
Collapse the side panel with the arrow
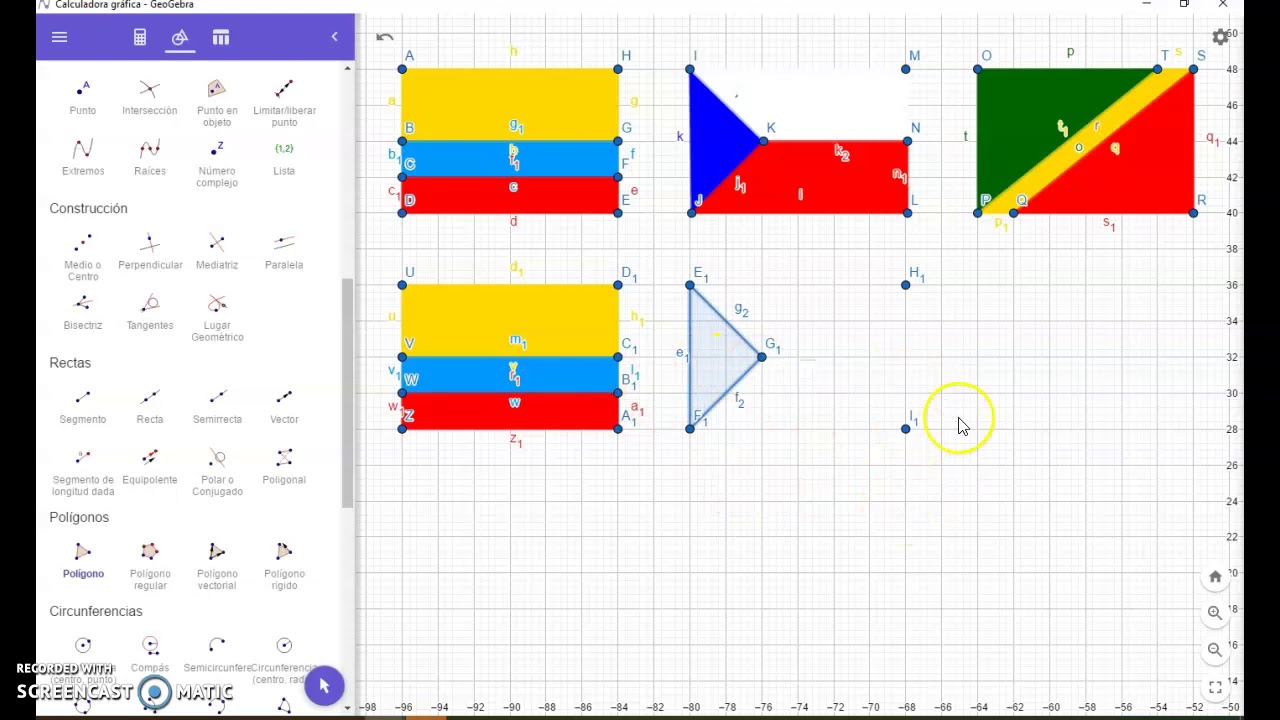pos(335,37)
